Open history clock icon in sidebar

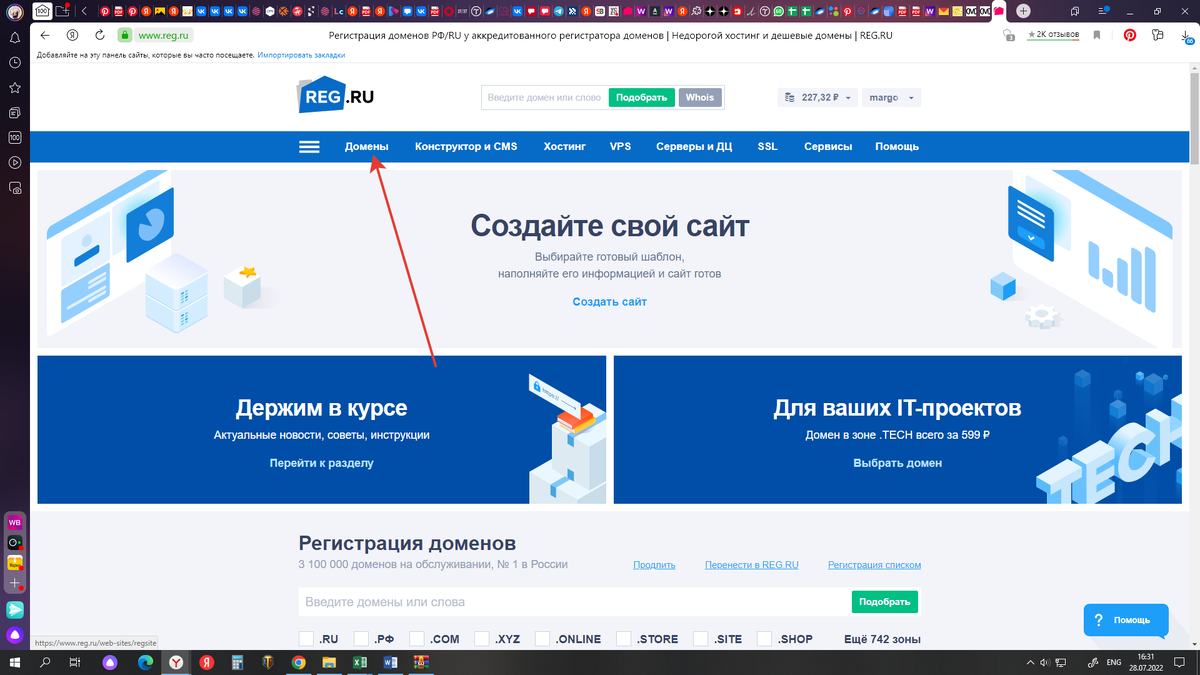coord(15,63)
